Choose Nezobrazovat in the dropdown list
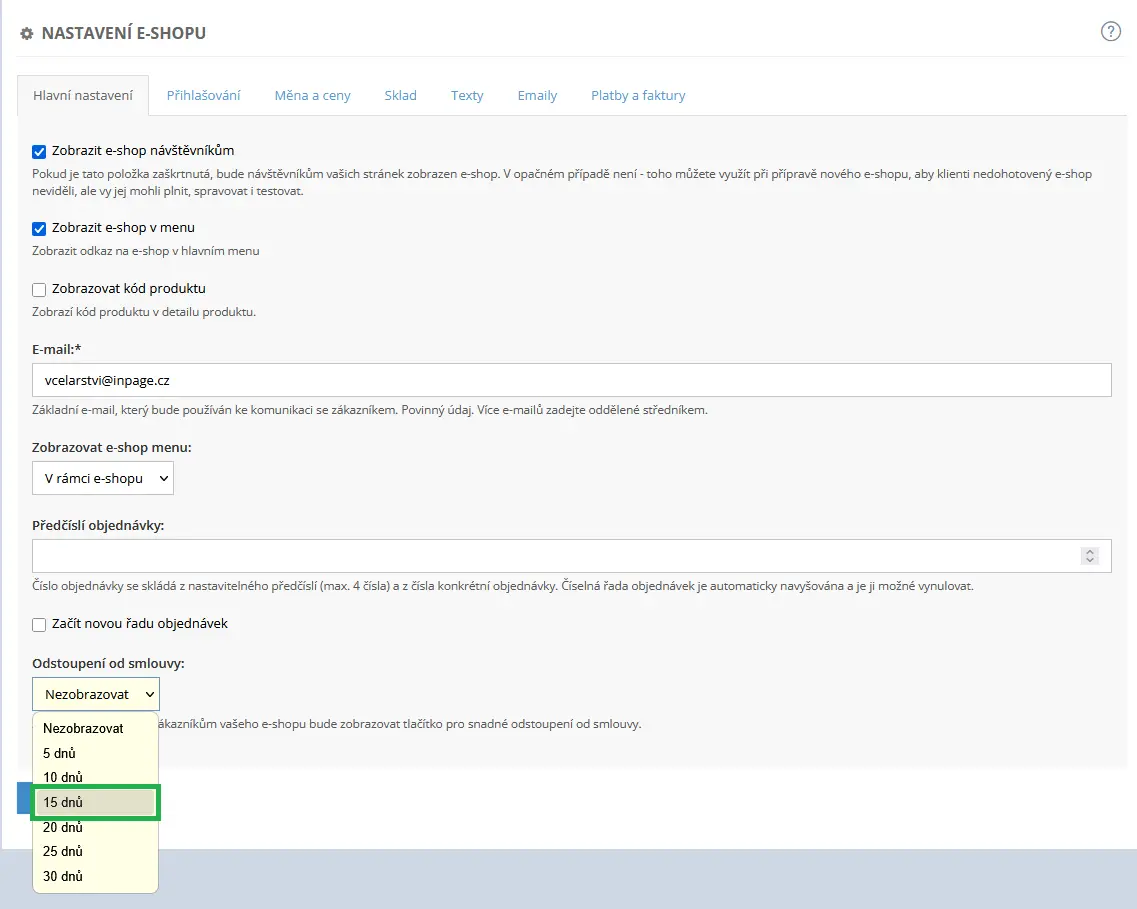1137x909 pixels. (96, 729)
